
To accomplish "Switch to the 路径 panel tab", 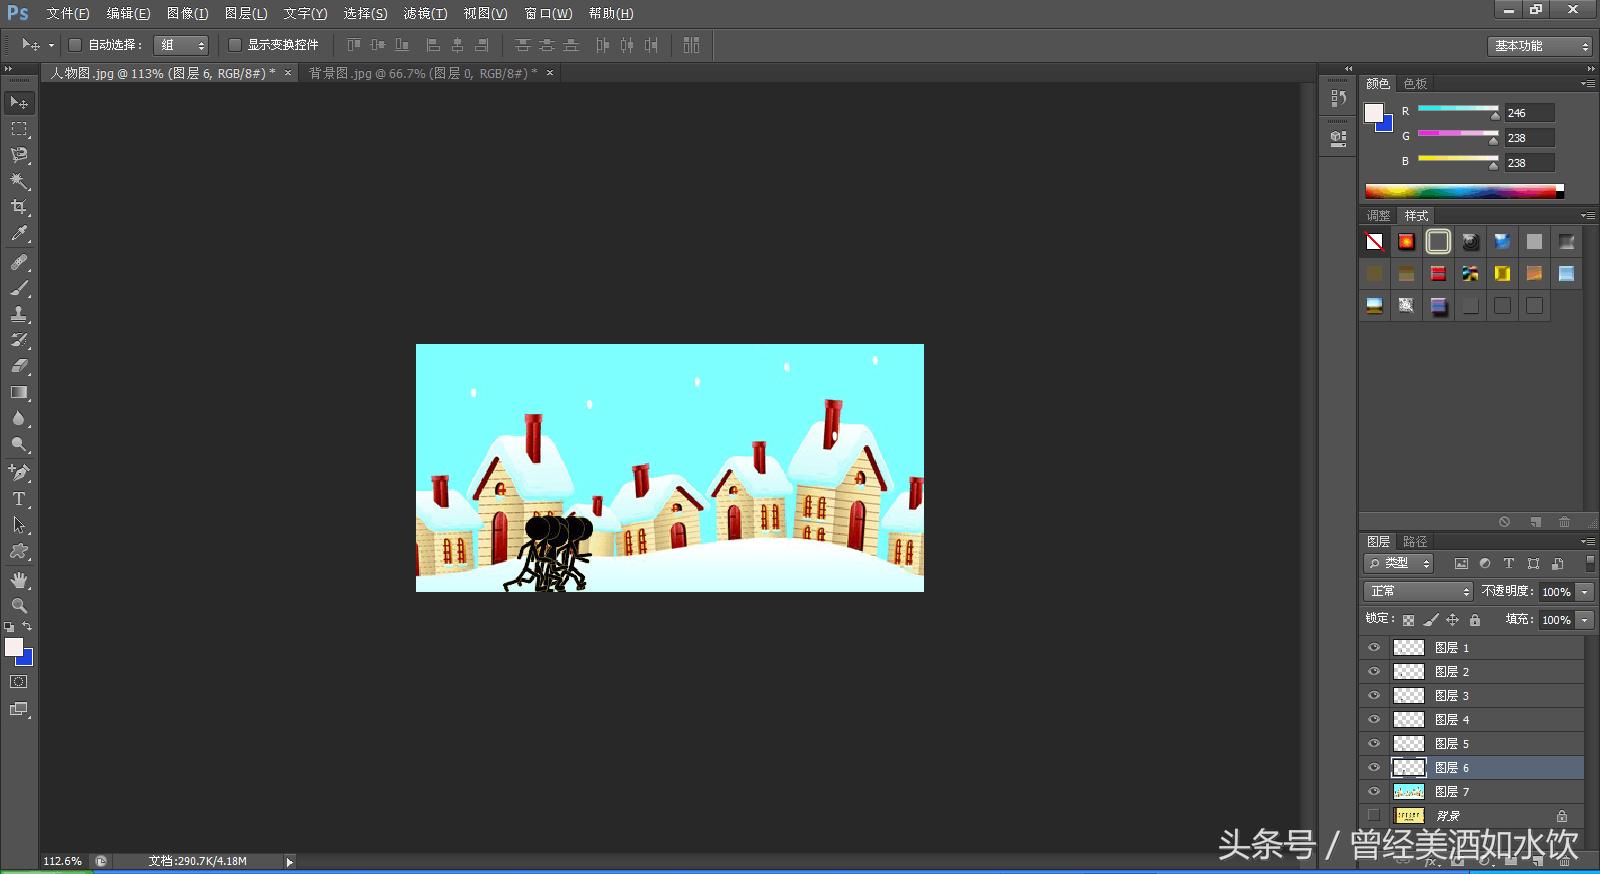I will [x=1415, y=542].
